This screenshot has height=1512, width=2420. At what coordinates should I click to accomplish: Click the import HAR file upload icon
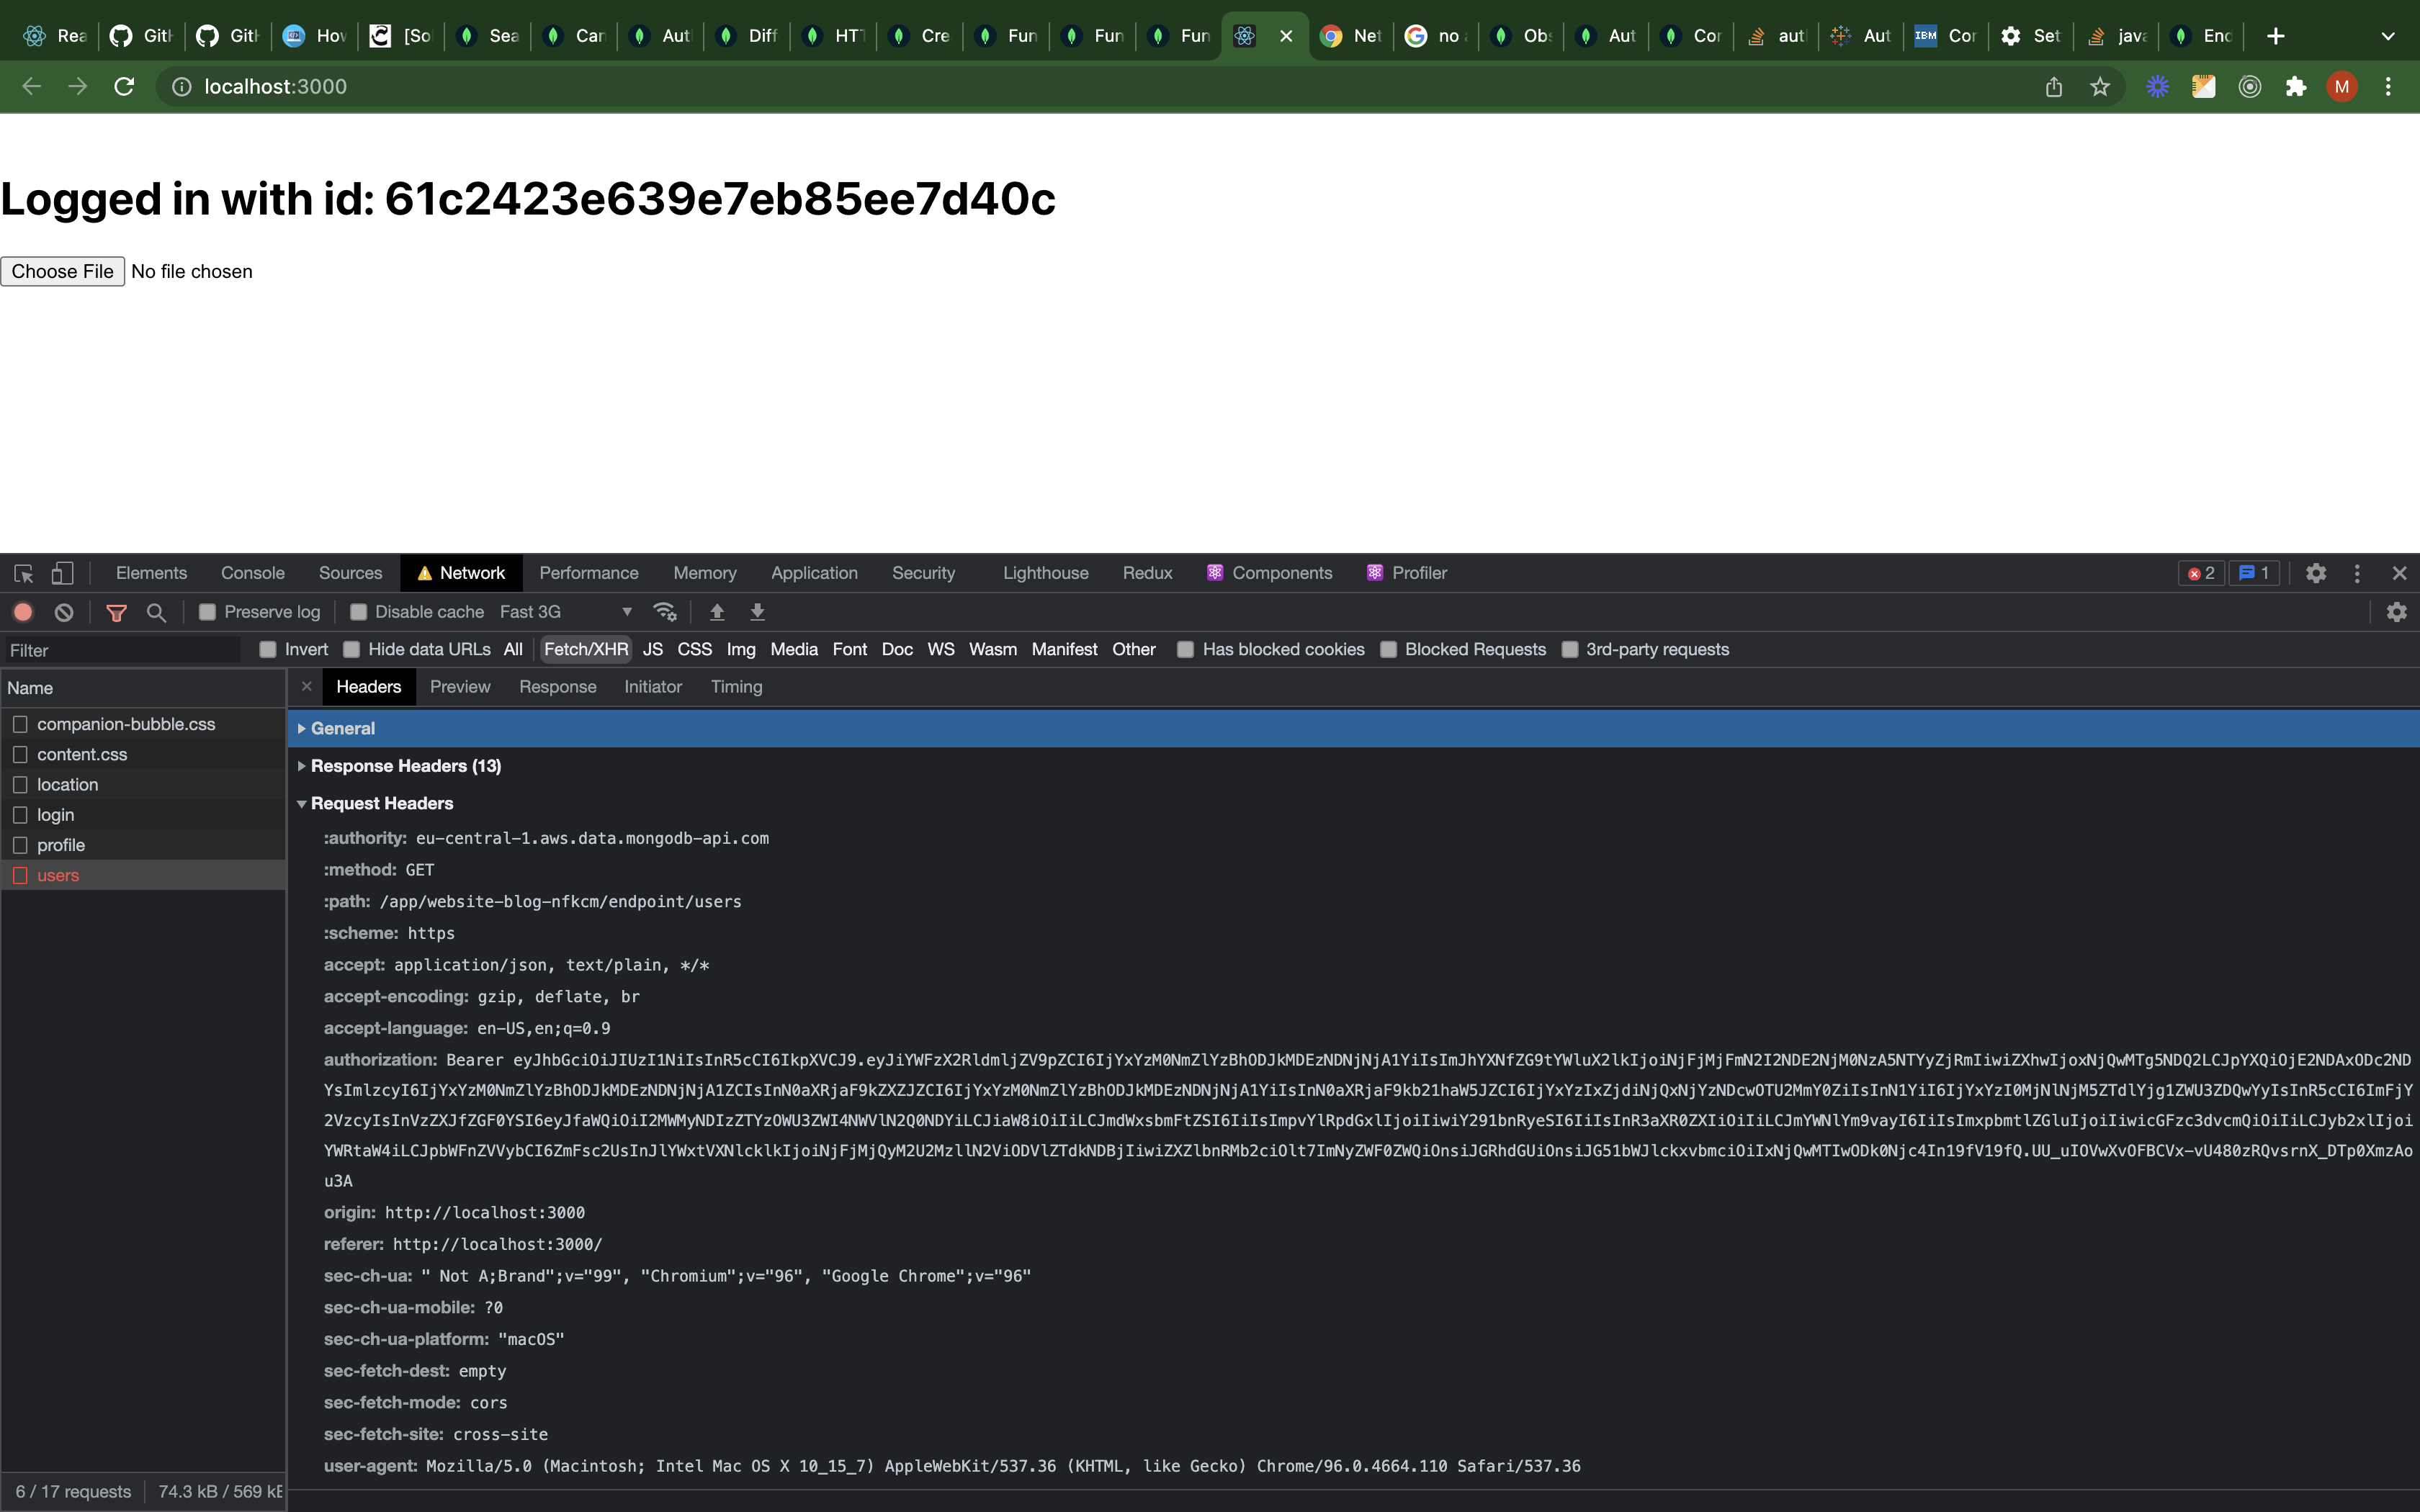(717, 612)
